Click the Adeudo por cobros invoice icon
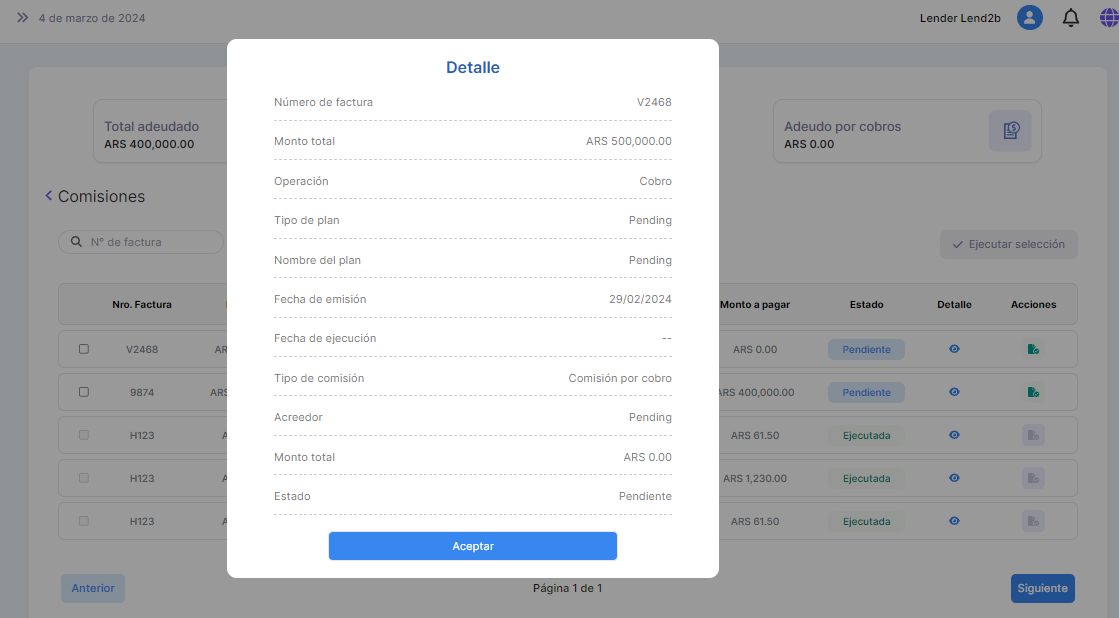1119x618 pixels. pyautogui.click(x=1010, y=131)
